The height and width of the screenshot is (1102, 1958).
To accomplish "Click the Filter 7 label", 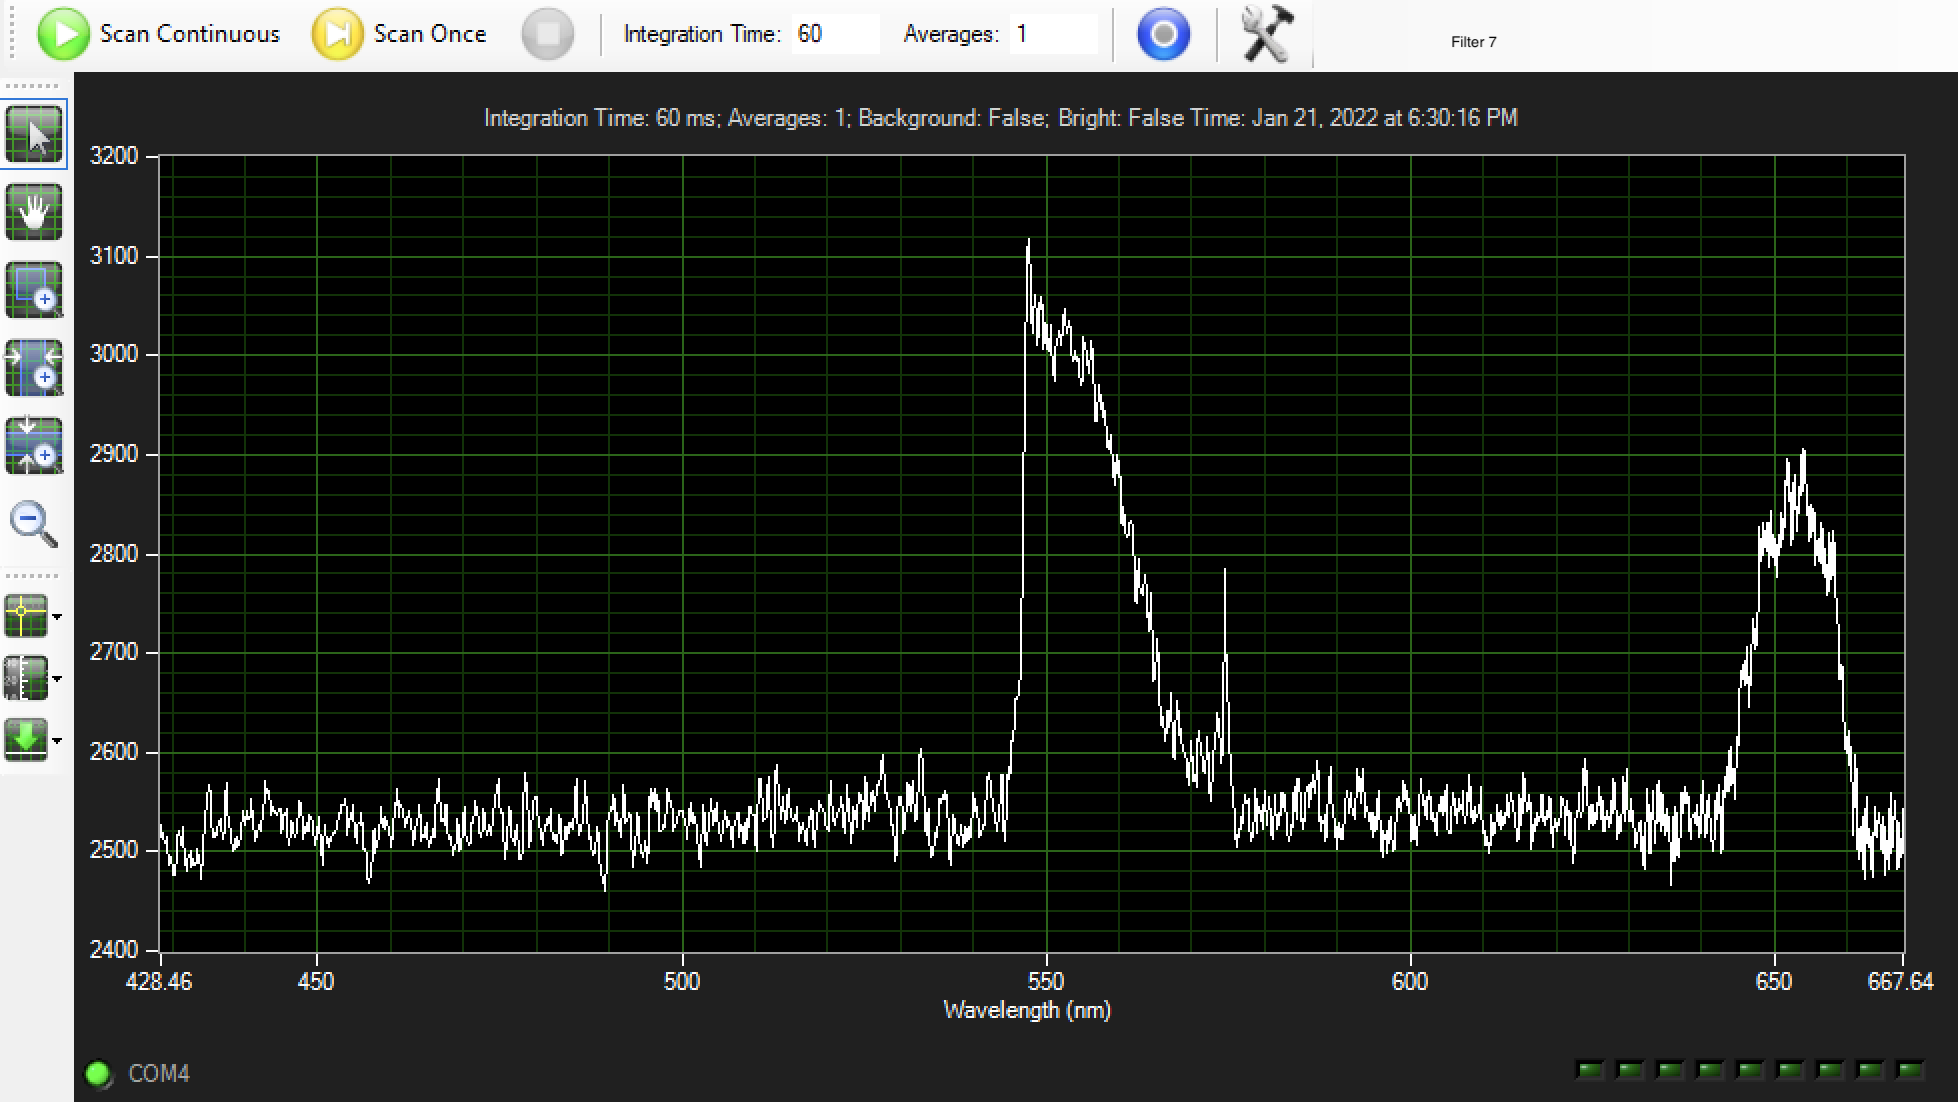I will click(x=1474, y=42).
